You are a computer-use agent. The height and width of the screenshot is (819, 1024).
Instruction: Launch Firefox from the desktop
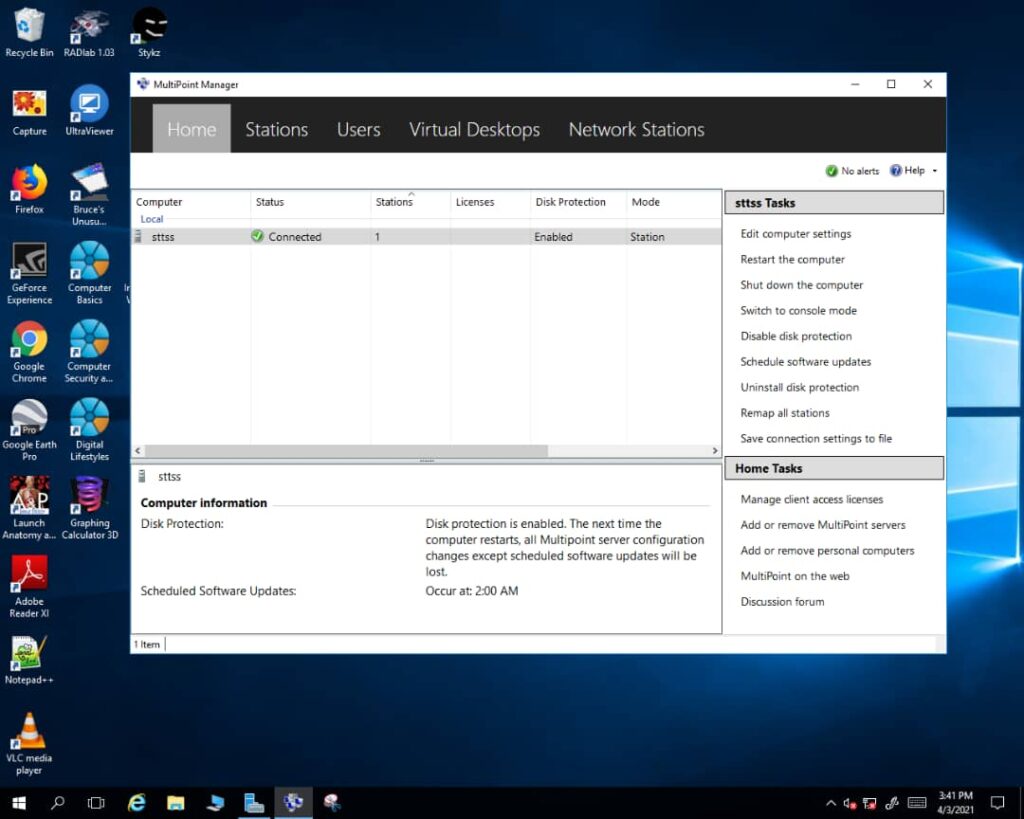[29, 190]
